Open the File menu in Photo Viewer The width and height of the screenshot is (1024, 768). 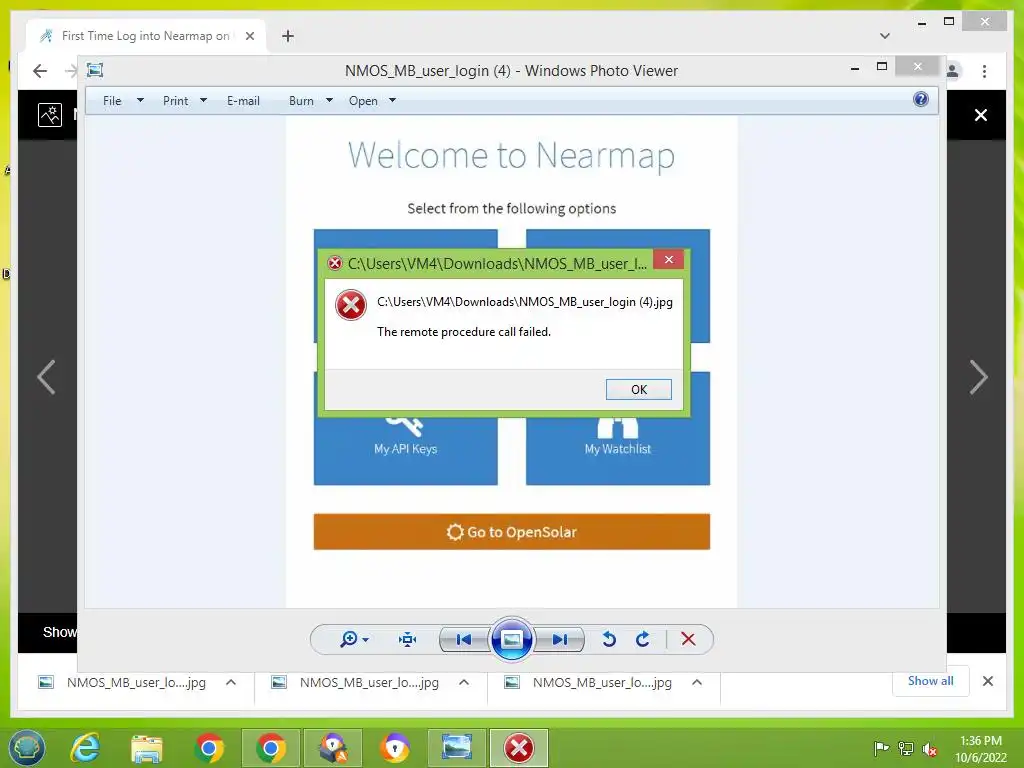[112, 101]
